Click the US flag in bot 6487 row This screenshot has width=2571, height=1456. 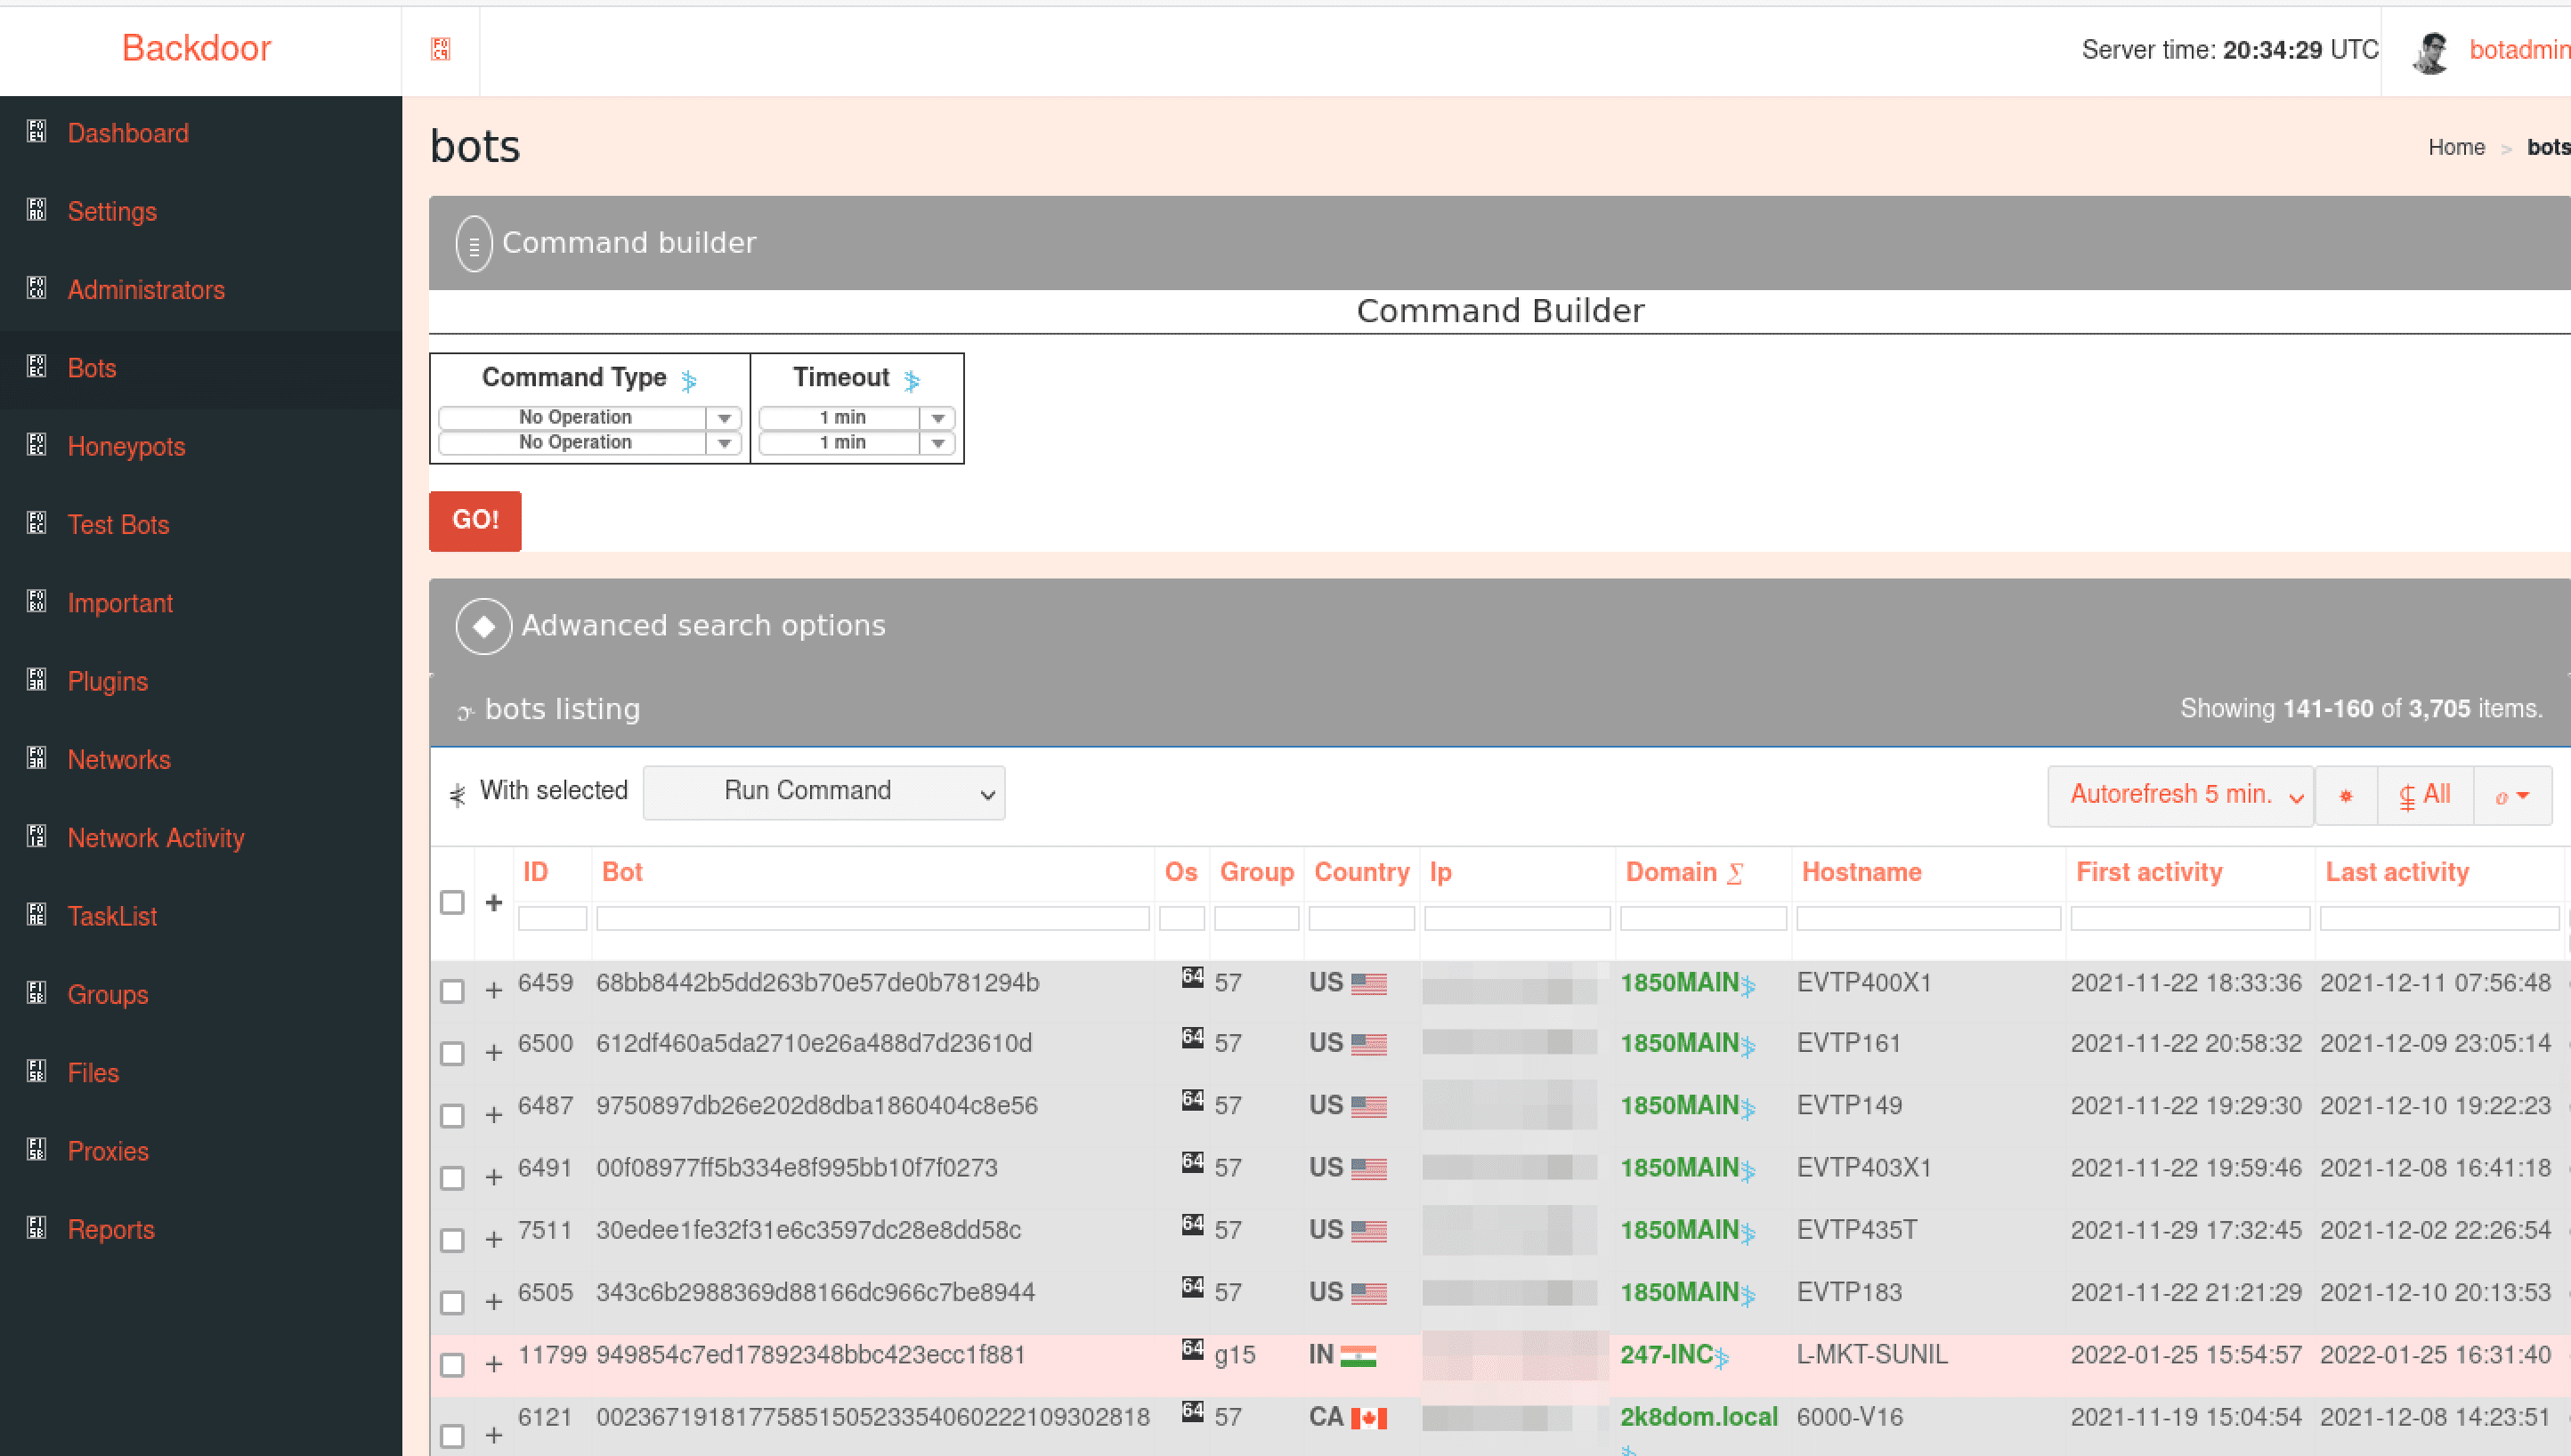tap(1368, 1106)
